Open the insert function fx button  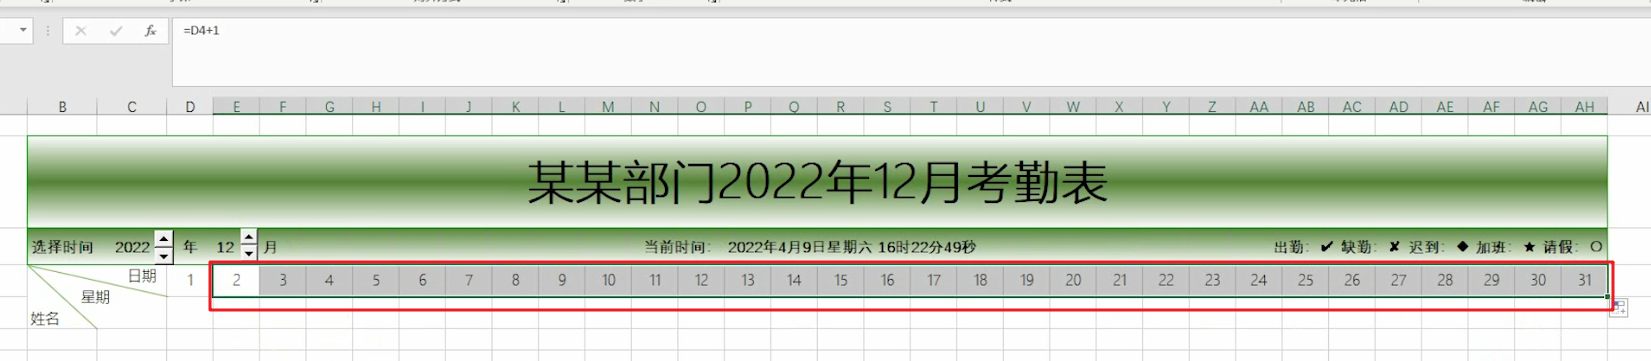tap(150, 31)
